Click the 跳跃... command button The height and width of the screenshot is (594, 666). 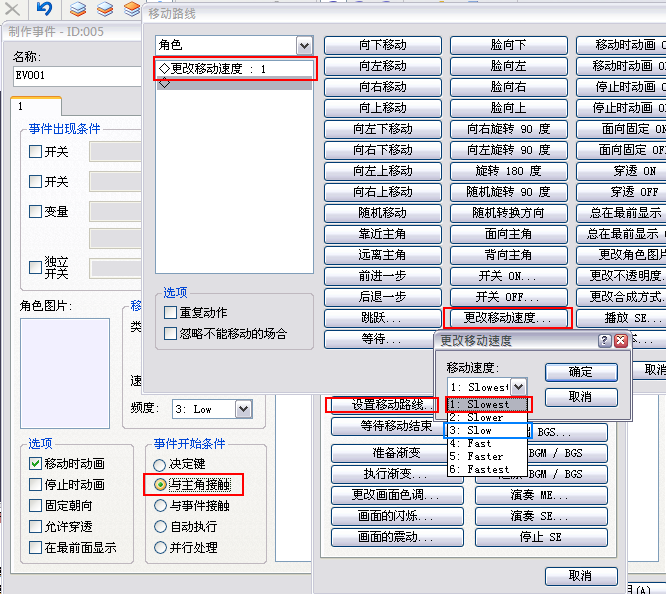[383, 318]
